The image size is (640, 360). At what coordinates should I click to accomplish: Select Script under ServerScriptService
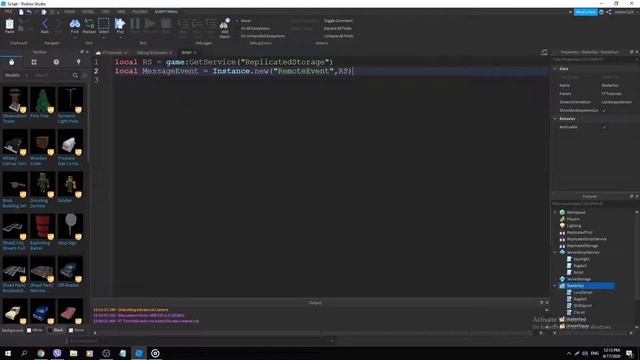tap(578, 272)
